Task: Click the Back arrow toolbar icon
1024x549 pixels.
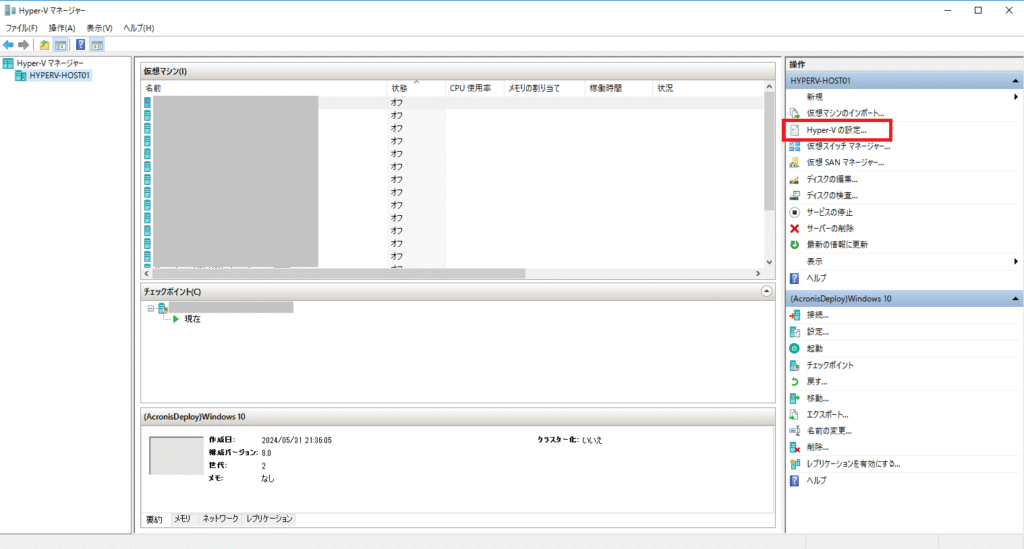Action: point(8,45)
